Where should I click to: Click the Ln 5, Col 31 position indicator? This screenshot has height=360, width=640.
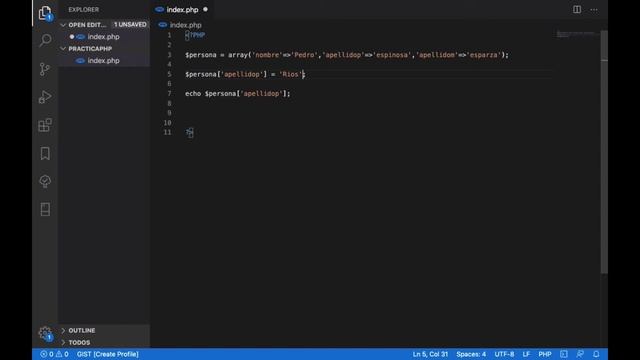click(x=430, y=354)
